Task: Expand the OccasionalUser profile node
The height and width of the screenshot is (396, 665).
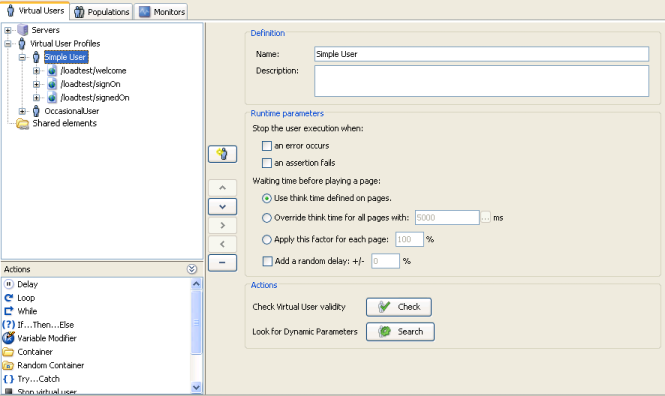Action: pos(22,111)
